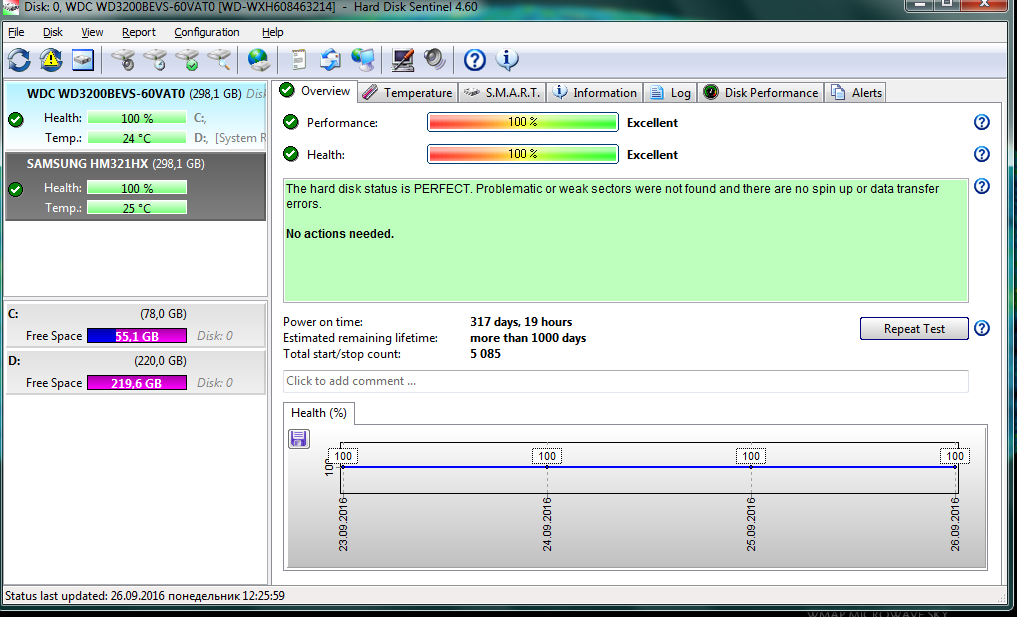Click the refresh with warning triangle icon
1017x617 pixels.
[51, 60]
